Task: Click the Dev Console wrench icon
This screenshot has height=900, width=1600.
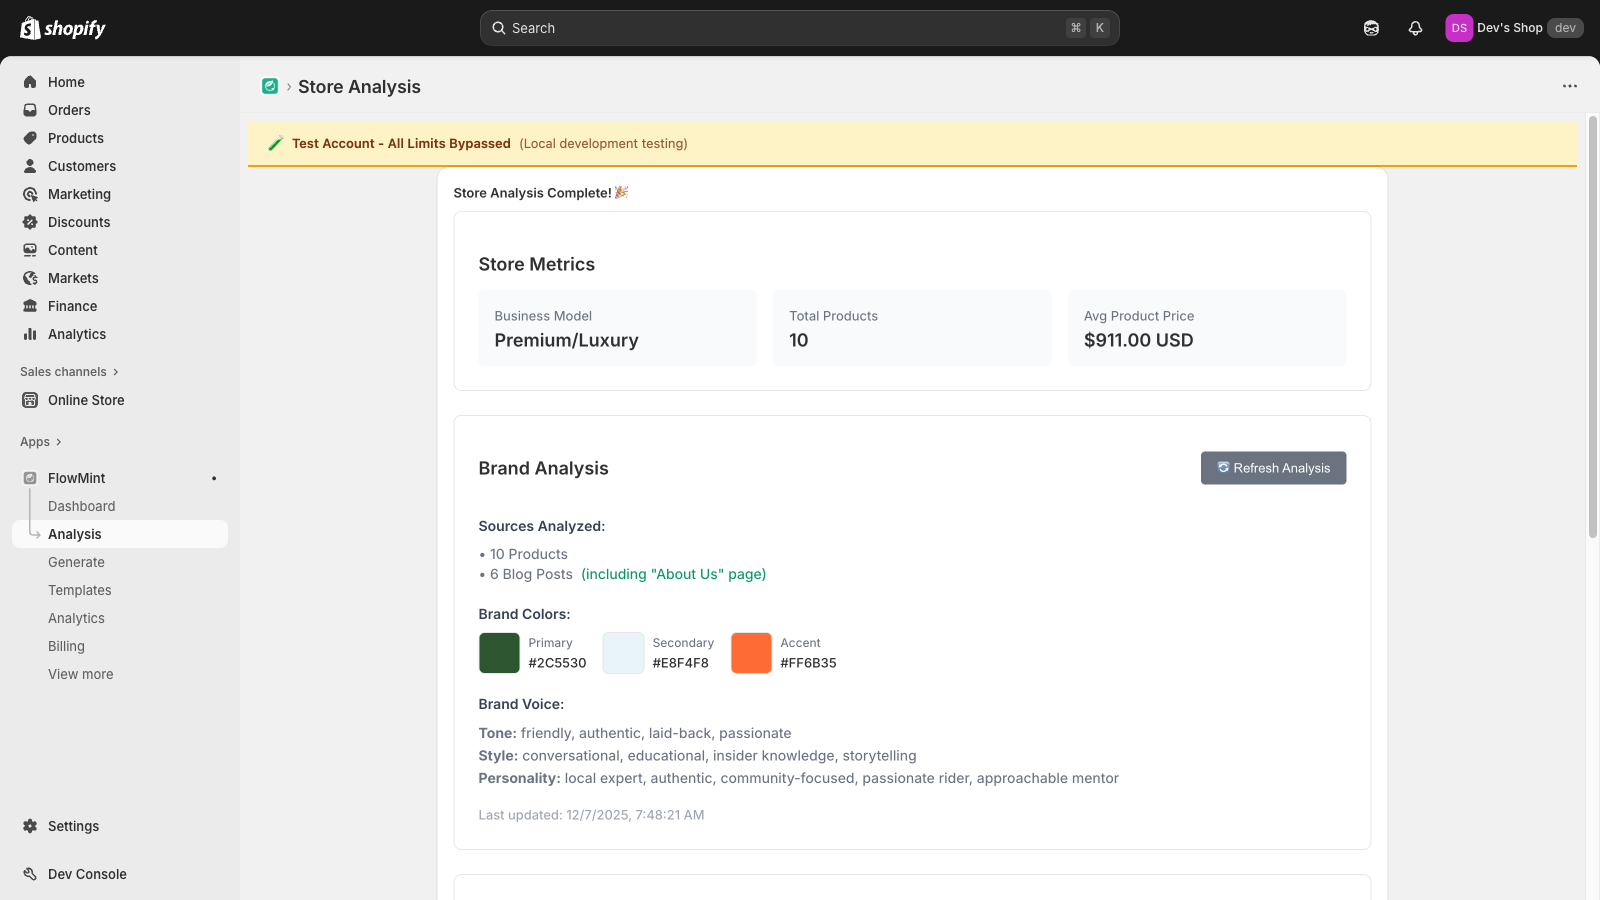Action: (x=30, y=874)
